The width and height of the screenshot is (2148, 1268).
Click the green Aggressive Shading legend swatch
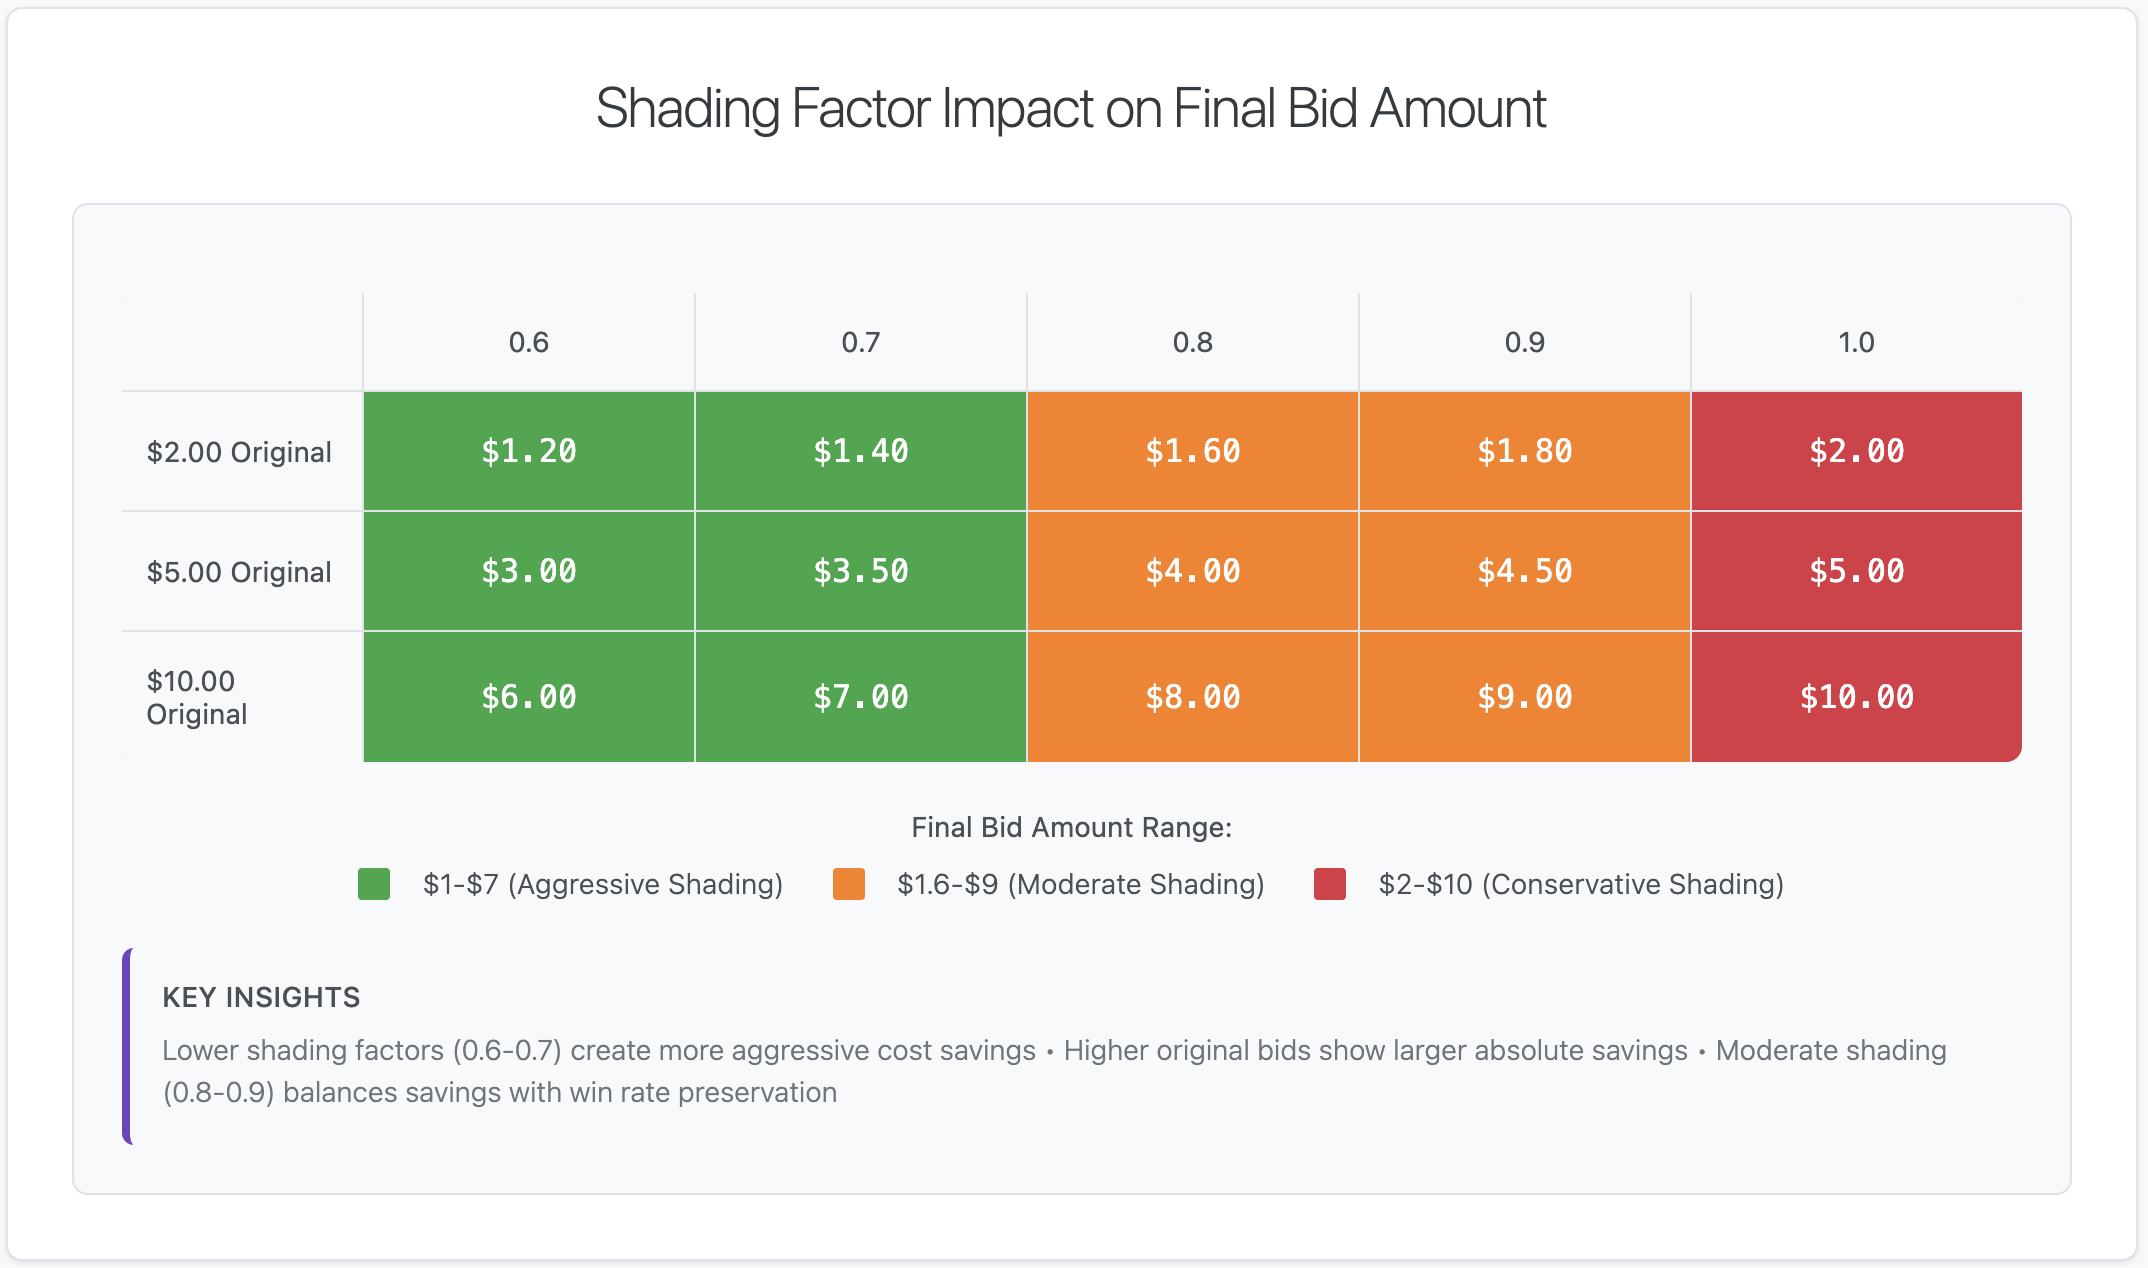[374, 884]
